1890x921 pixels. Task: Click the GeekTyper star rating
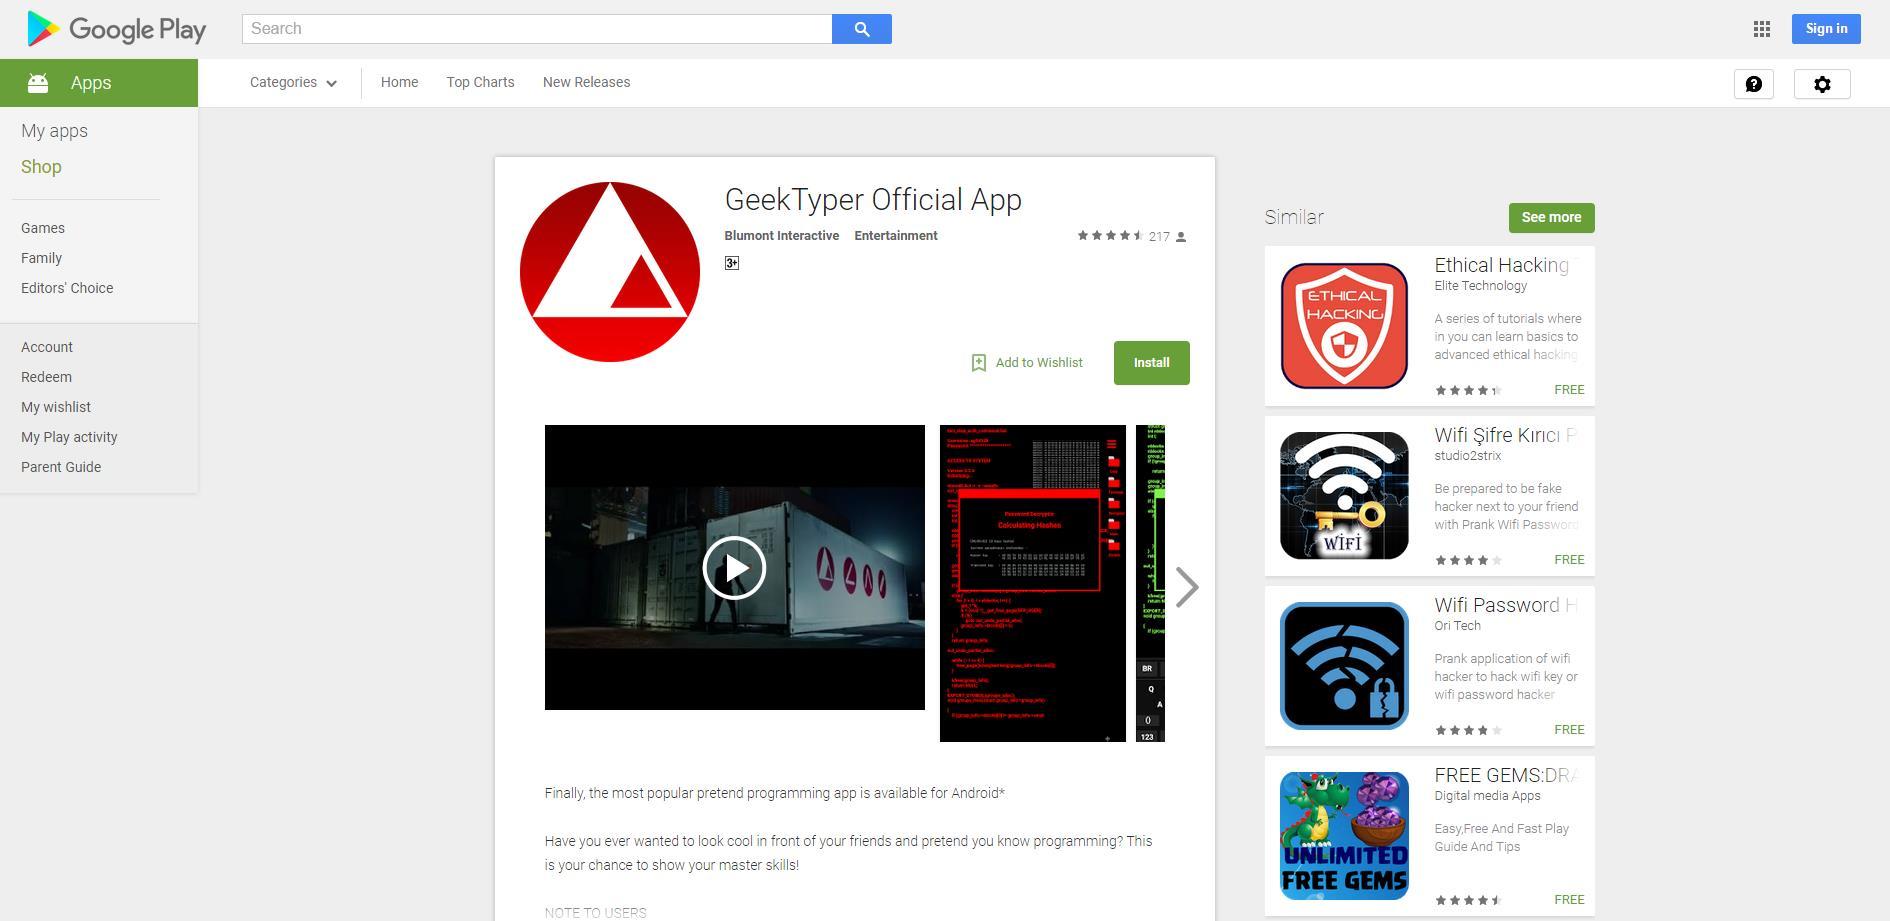pyautogui.click(x=1110, y=236)
